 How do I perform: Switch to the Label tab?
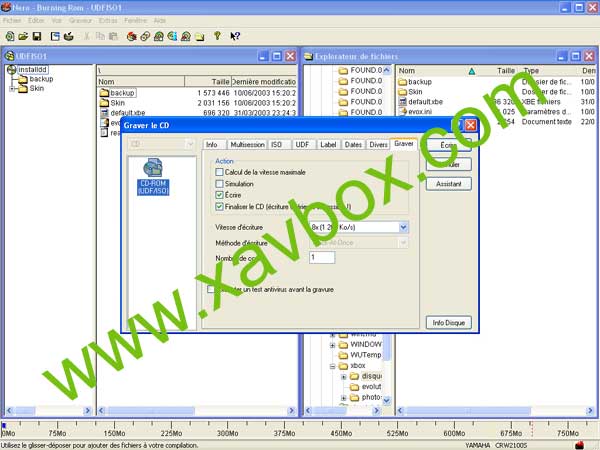pyautogui.click(x=328, y=145)
